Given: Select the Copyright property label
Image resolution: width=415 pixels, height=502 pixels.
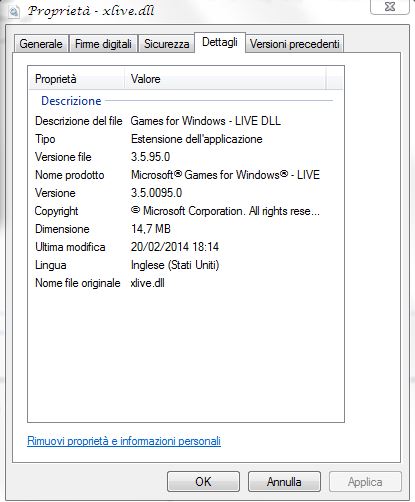Looking at the screenshot, I should (x=56, y=211).
